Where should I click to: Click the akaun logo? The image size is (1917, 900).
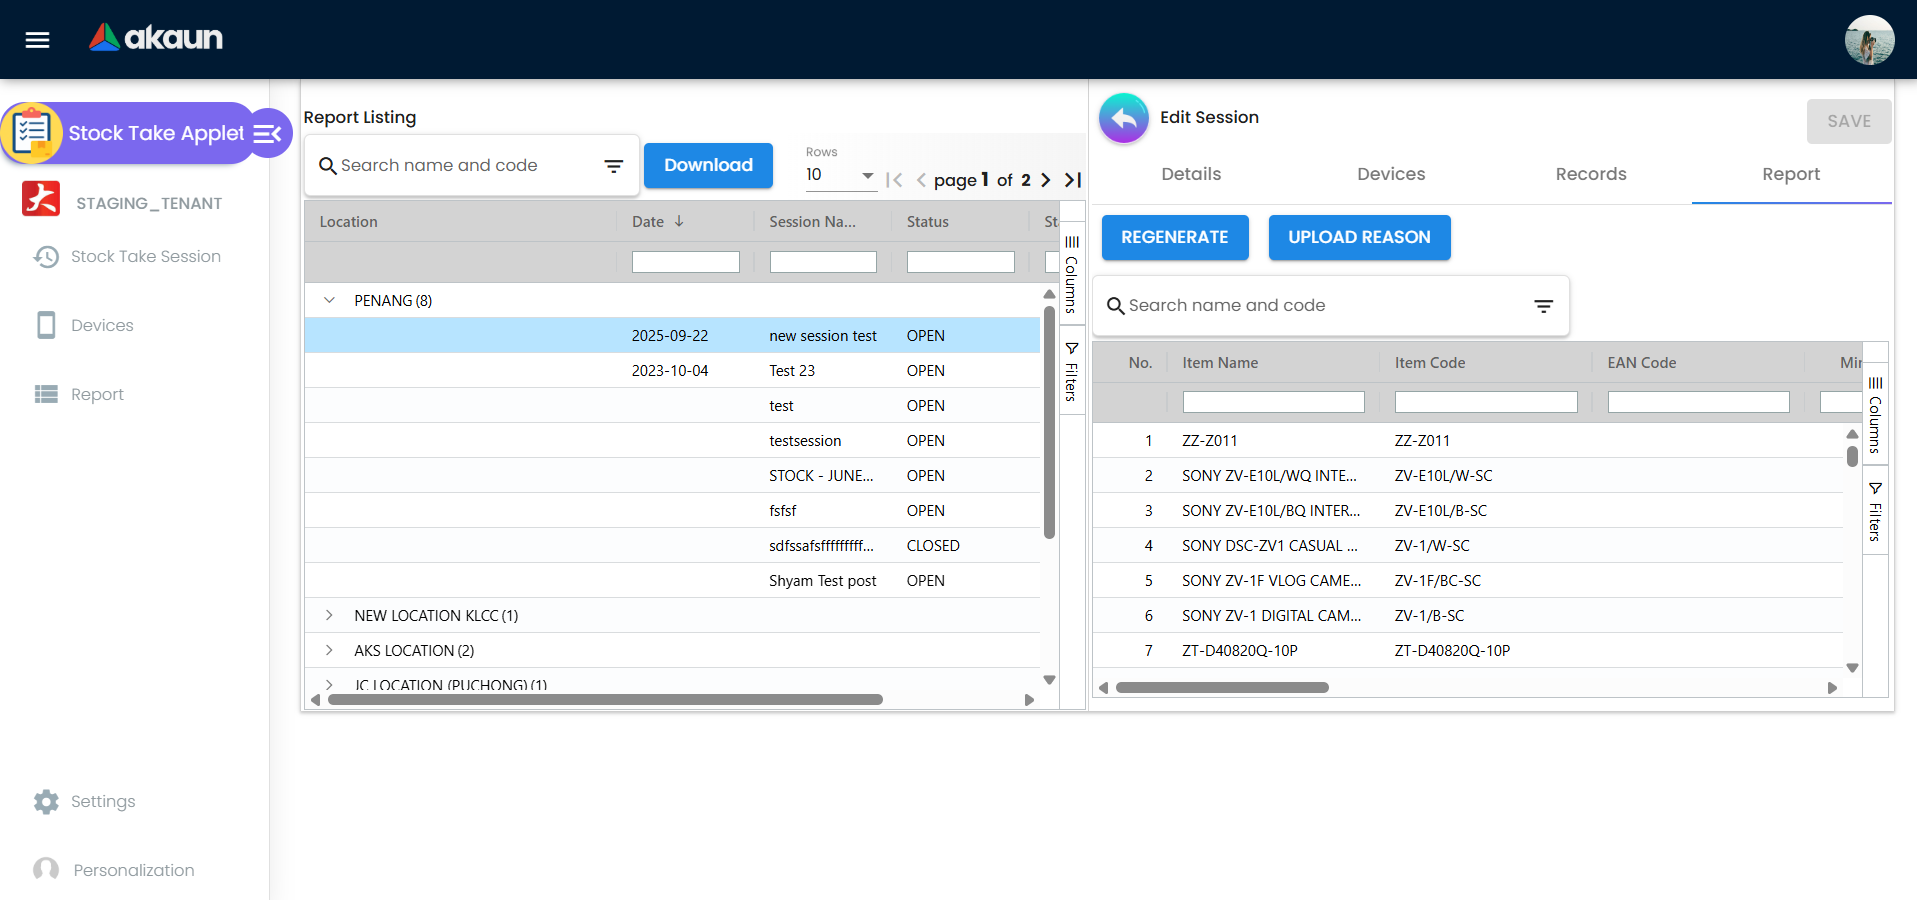tap(155, 39)
